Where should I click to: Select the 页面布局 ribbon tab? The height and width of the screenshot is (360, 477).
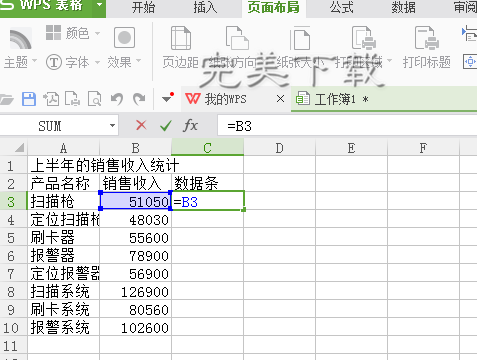[x=274, y=7]
